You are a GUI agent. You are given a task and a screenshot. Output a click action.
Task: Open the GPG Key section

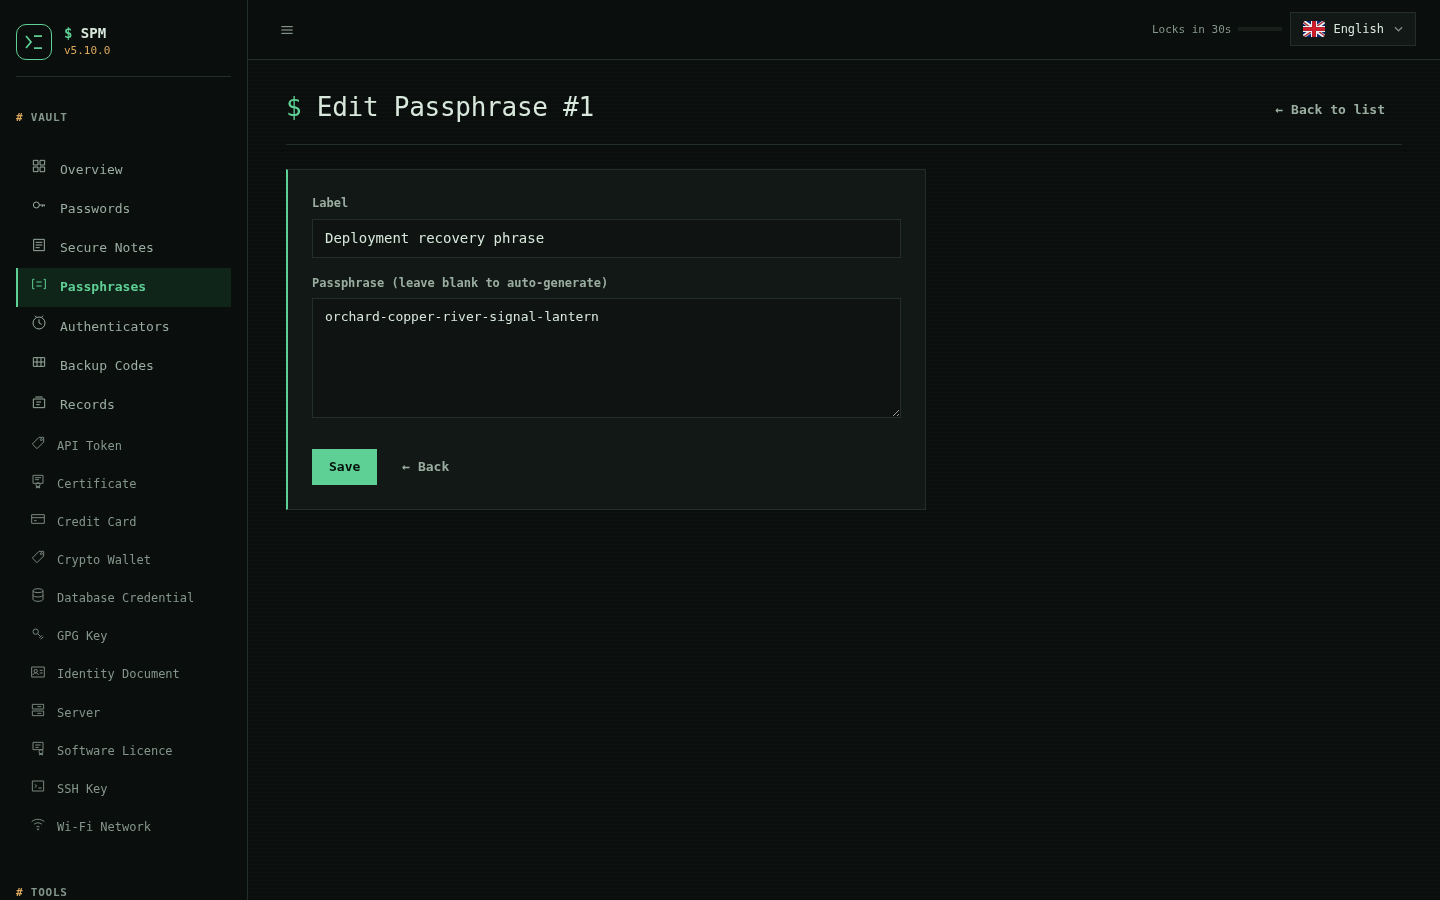(124, 635)
